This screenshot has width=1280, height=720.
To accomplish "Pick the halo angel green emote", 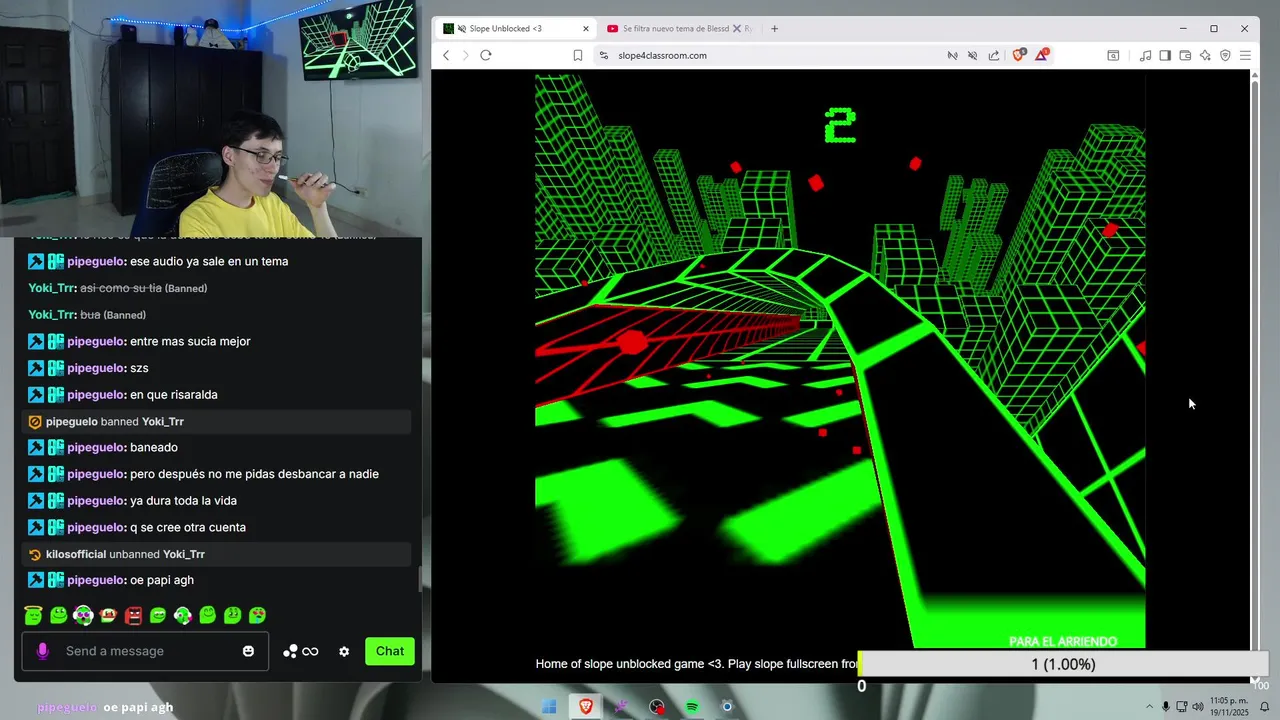I will [34, 615].
